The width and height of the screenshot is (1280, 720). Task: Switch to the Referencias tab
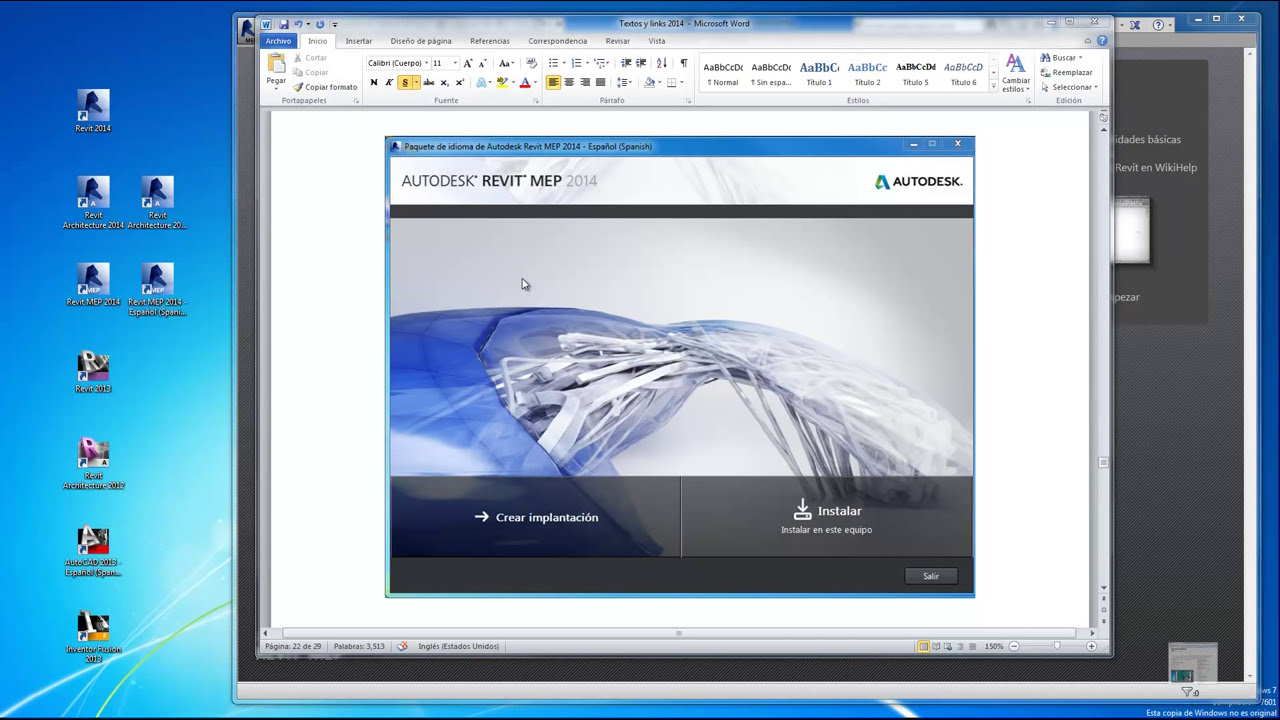(x=490, y=41)
